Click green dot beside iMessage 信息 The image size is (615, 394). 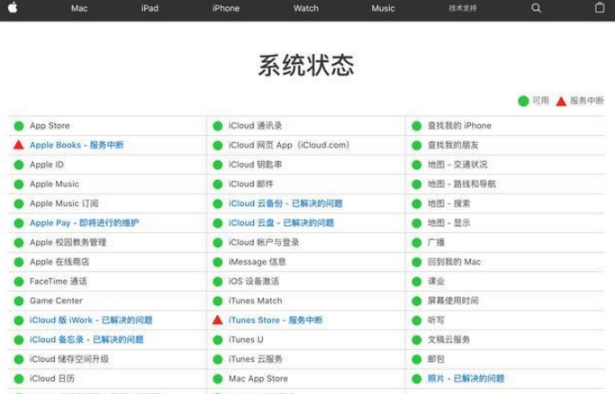coord(218,262)
